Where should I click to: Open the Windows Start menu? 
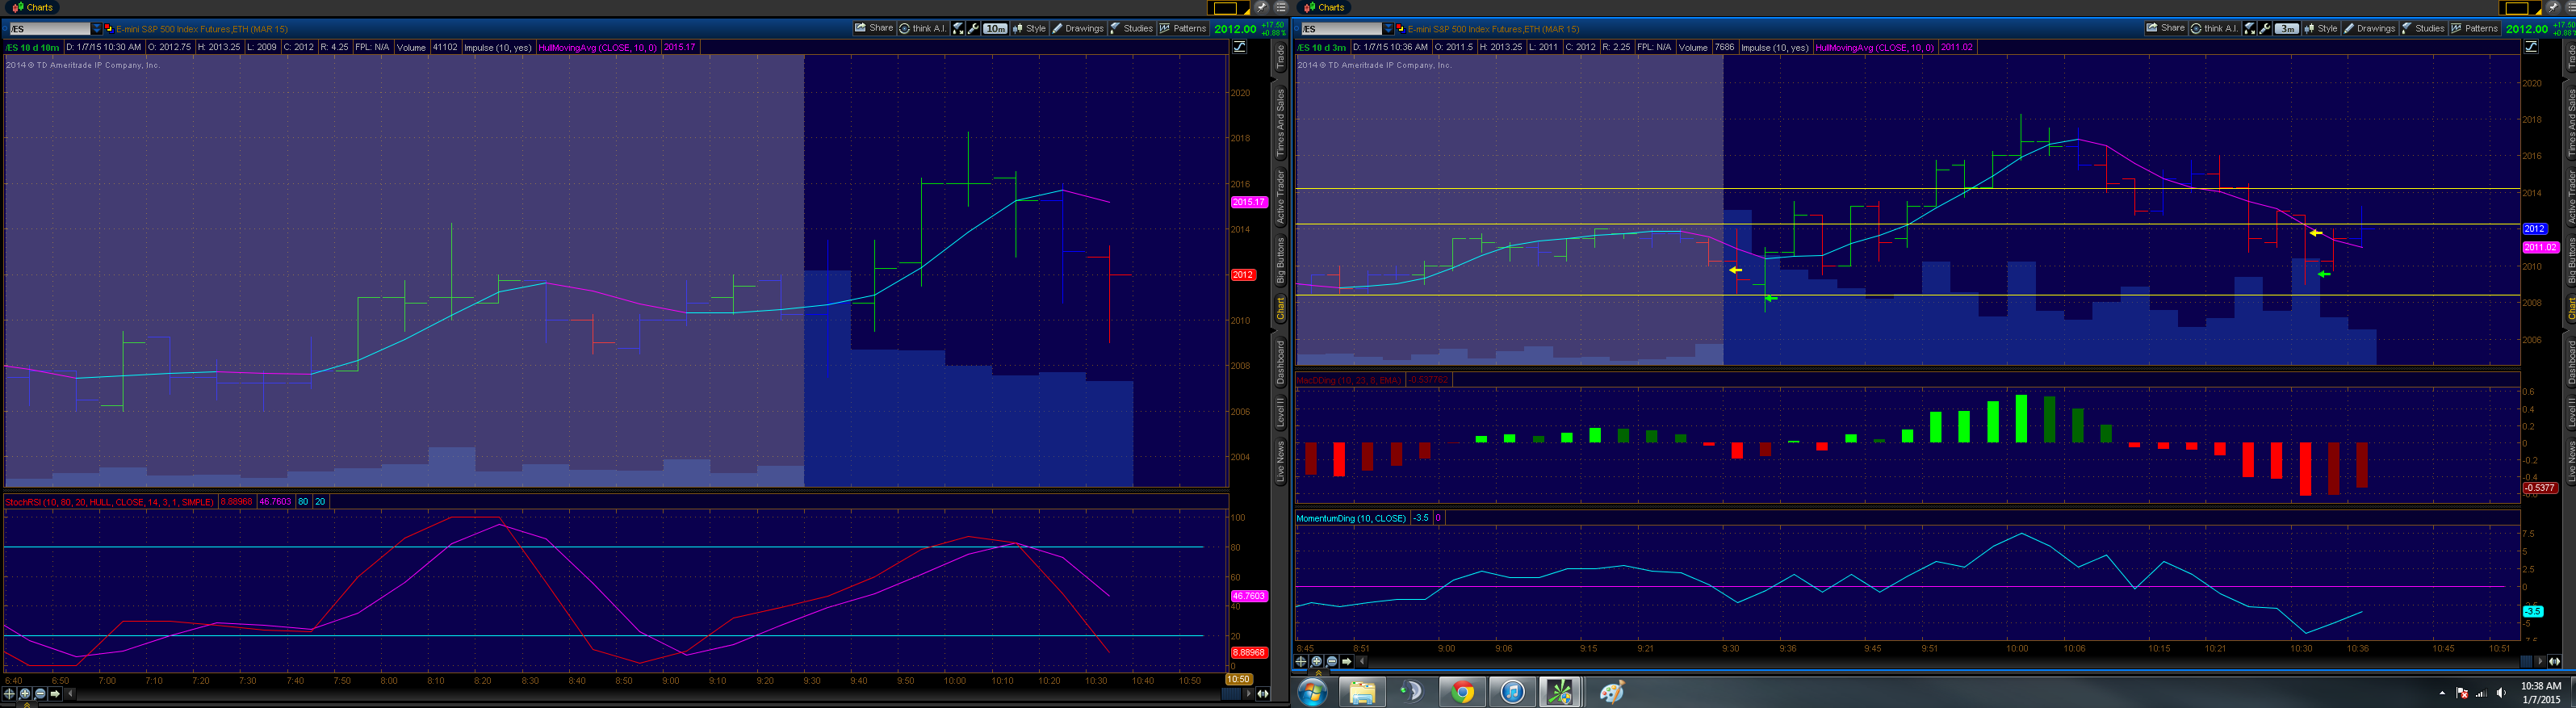pos(1313,692)
